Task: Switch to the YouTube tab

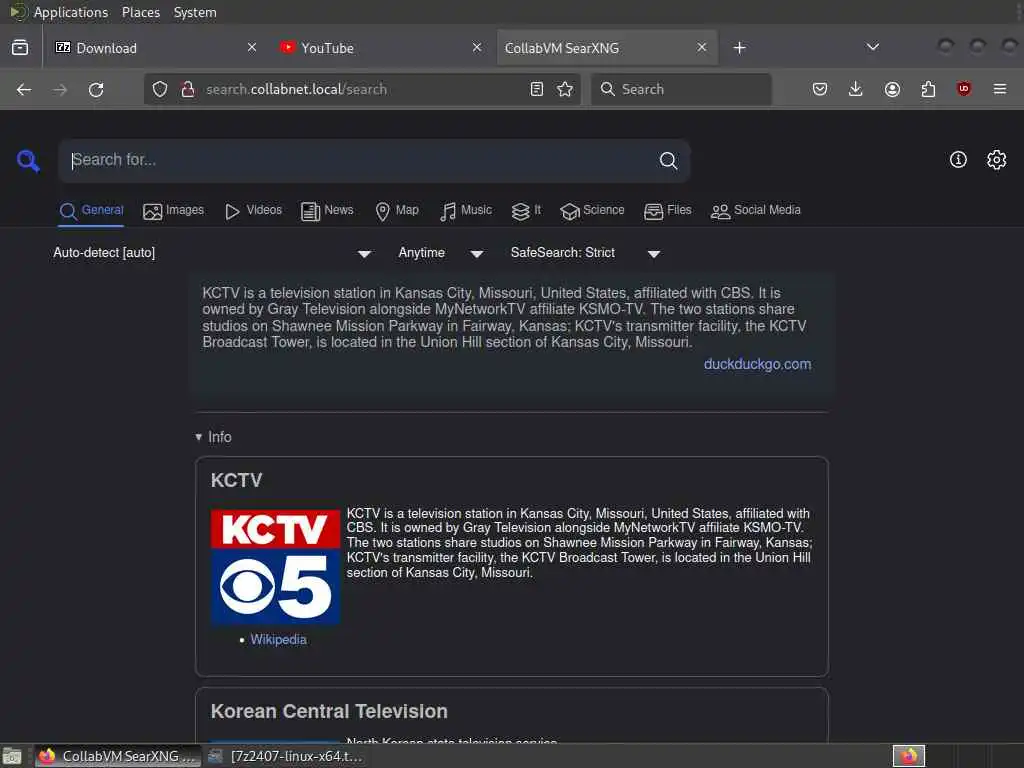Action: pyautogui.click(x=381, y=48)
